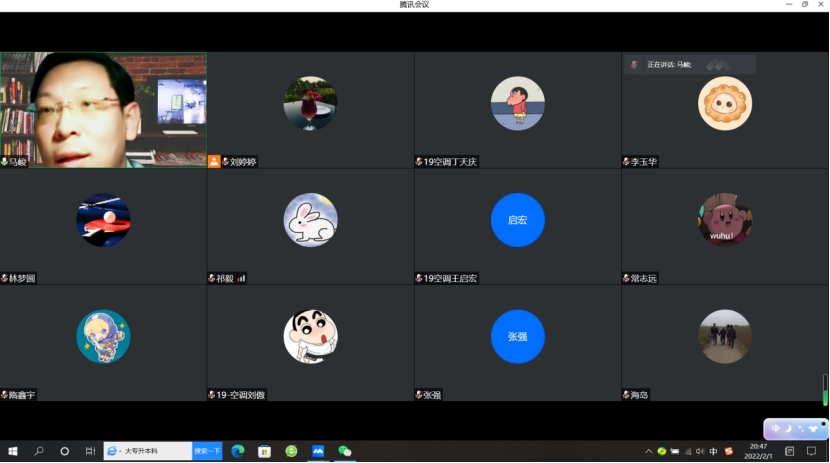Toggle system volume icon in the tray
Screen dimensions: 830x463
tap(700, 451)
